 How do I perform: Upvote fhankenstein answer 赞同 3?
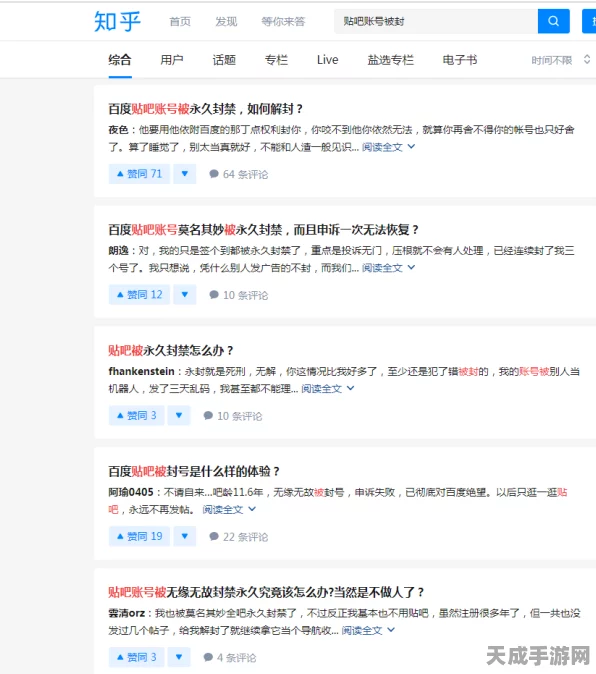coord(136,415)
